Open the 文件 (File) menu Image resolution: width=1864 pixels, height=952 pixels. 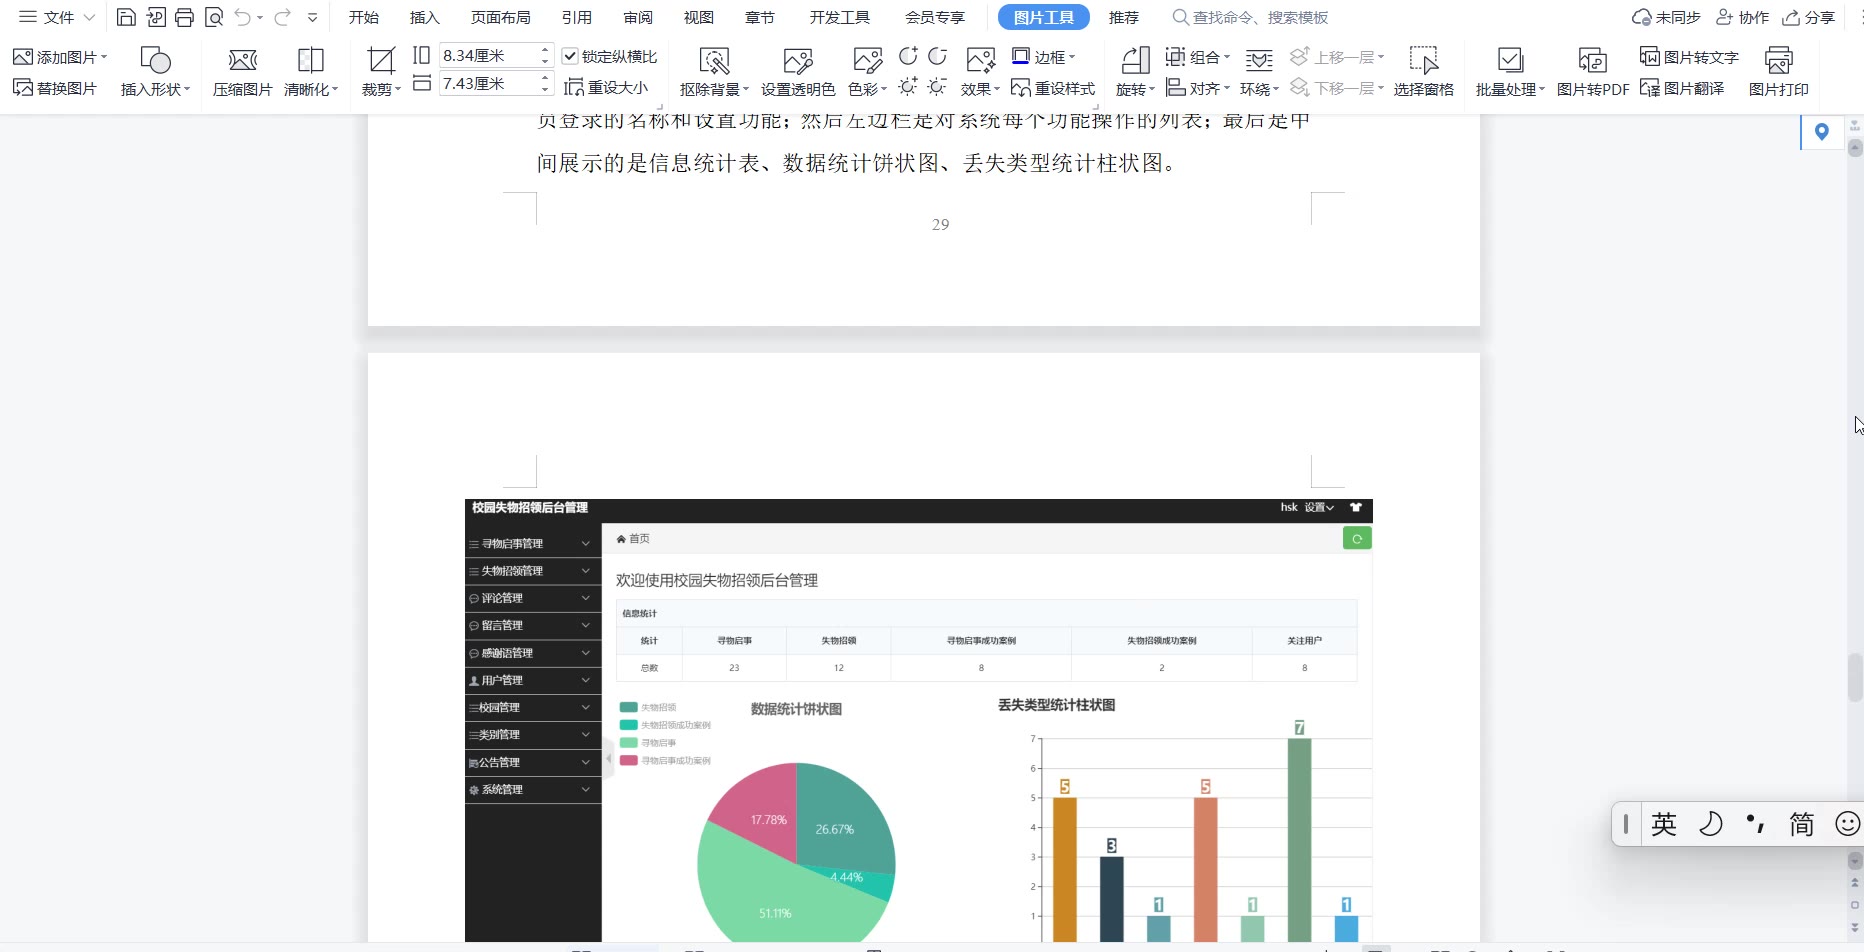[x=57, y=17]
